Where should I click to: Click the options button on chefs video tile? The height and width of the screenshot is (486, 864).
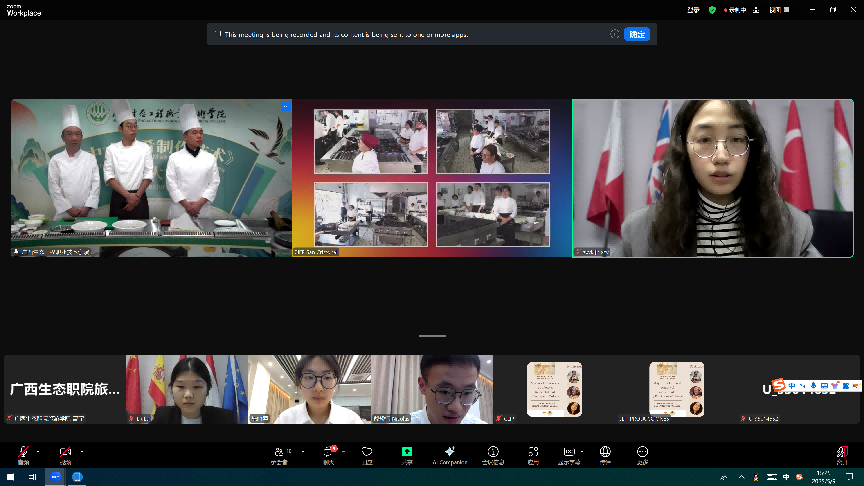285,106
